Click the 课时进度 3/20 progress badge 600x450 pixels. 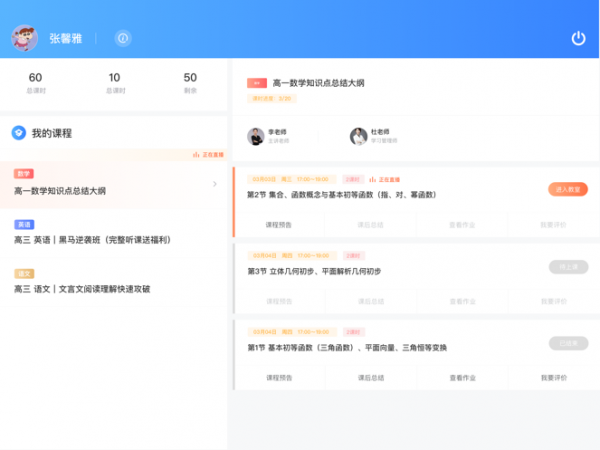click(270, 99)
